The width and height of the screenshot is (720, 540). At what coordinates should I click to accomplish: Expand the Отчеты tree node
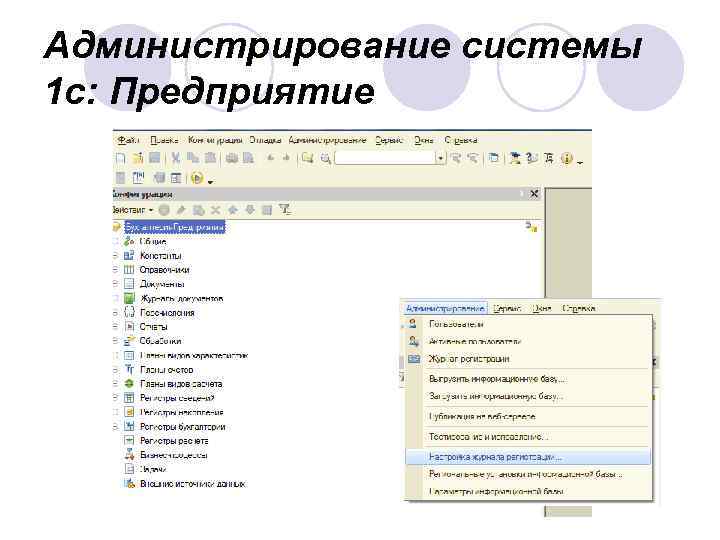click(115, 327)
